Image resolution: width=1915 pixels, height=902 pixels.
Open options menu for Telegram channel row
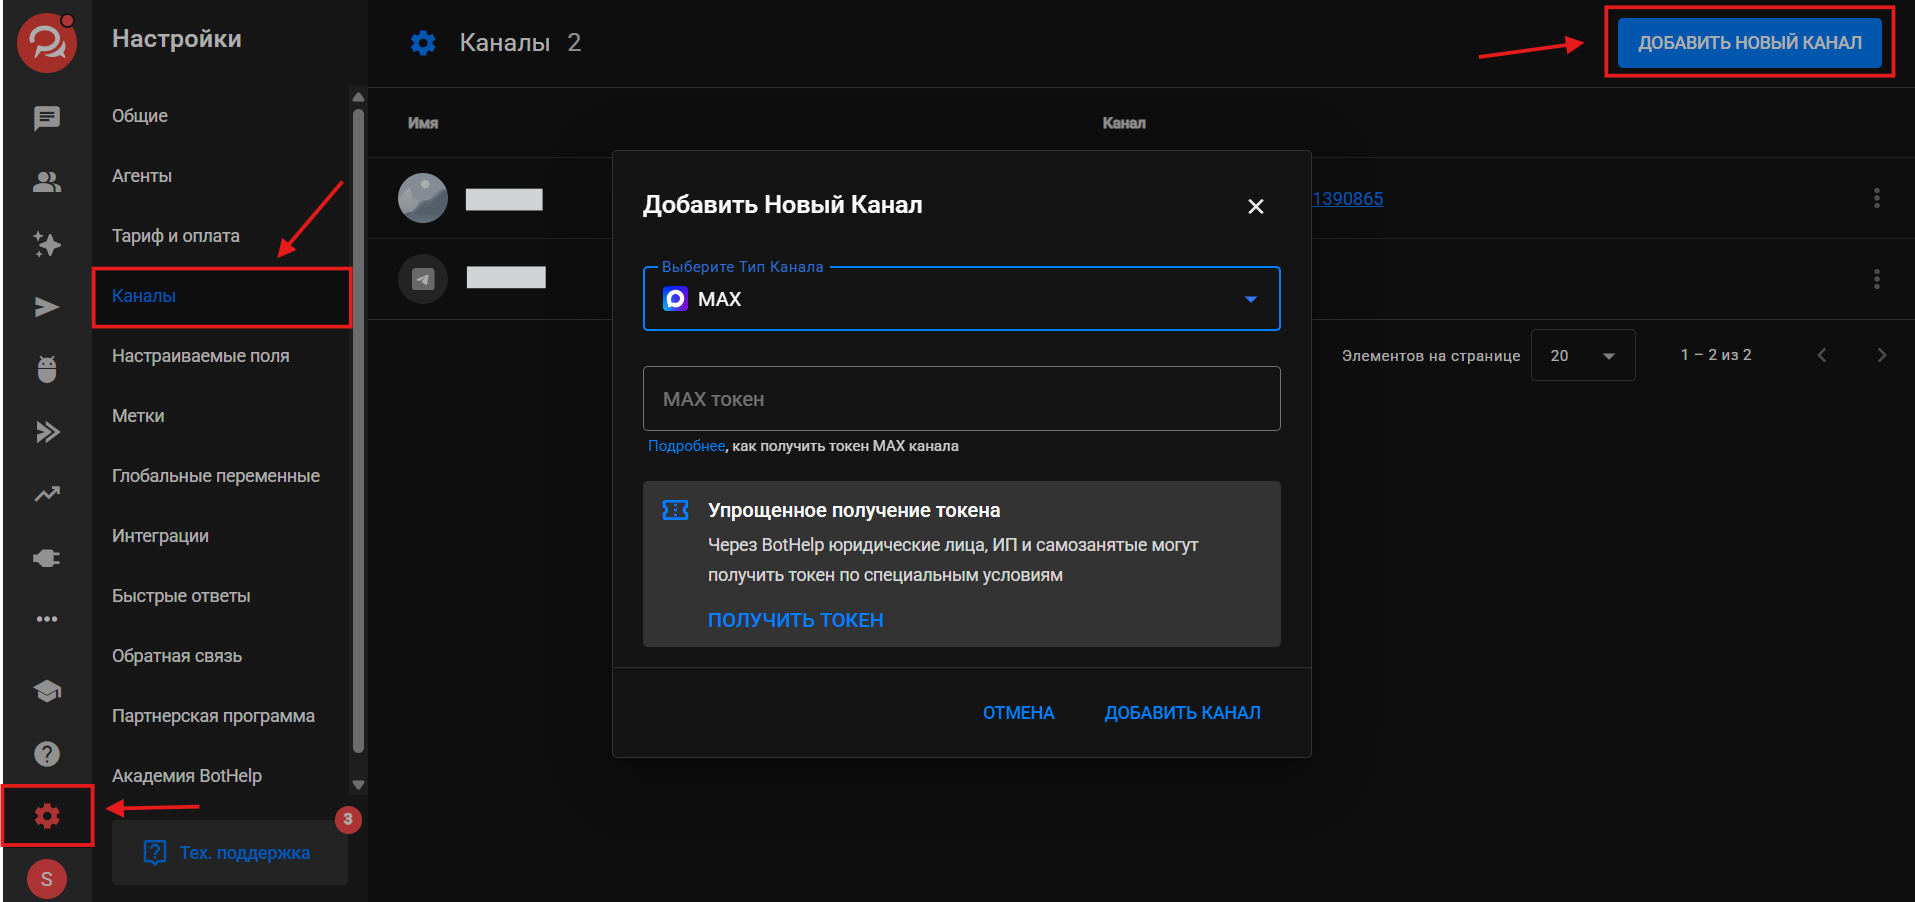click(x=1877, y=278)
